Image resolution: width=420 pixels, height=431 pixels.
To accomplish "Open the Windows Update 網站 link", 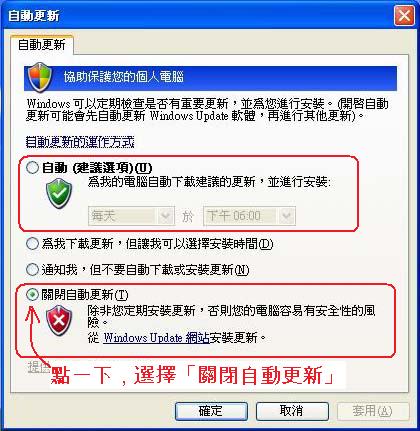I will pyautogui.click(x=156, y=338).
